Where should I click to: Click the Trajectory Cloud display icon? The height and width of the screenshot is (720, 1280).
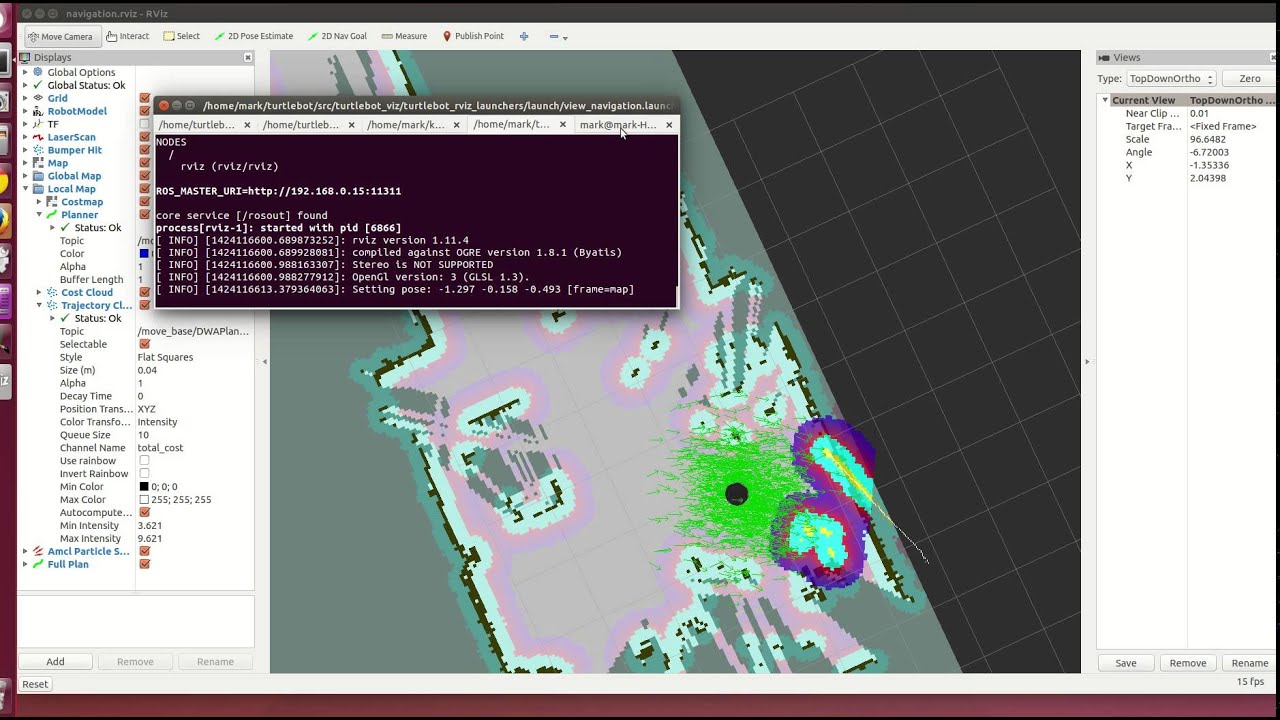coord(52,305)
